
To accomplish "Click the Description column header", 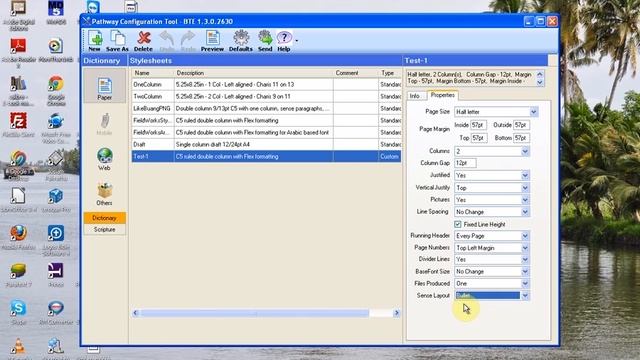I will tap(253, 73).
